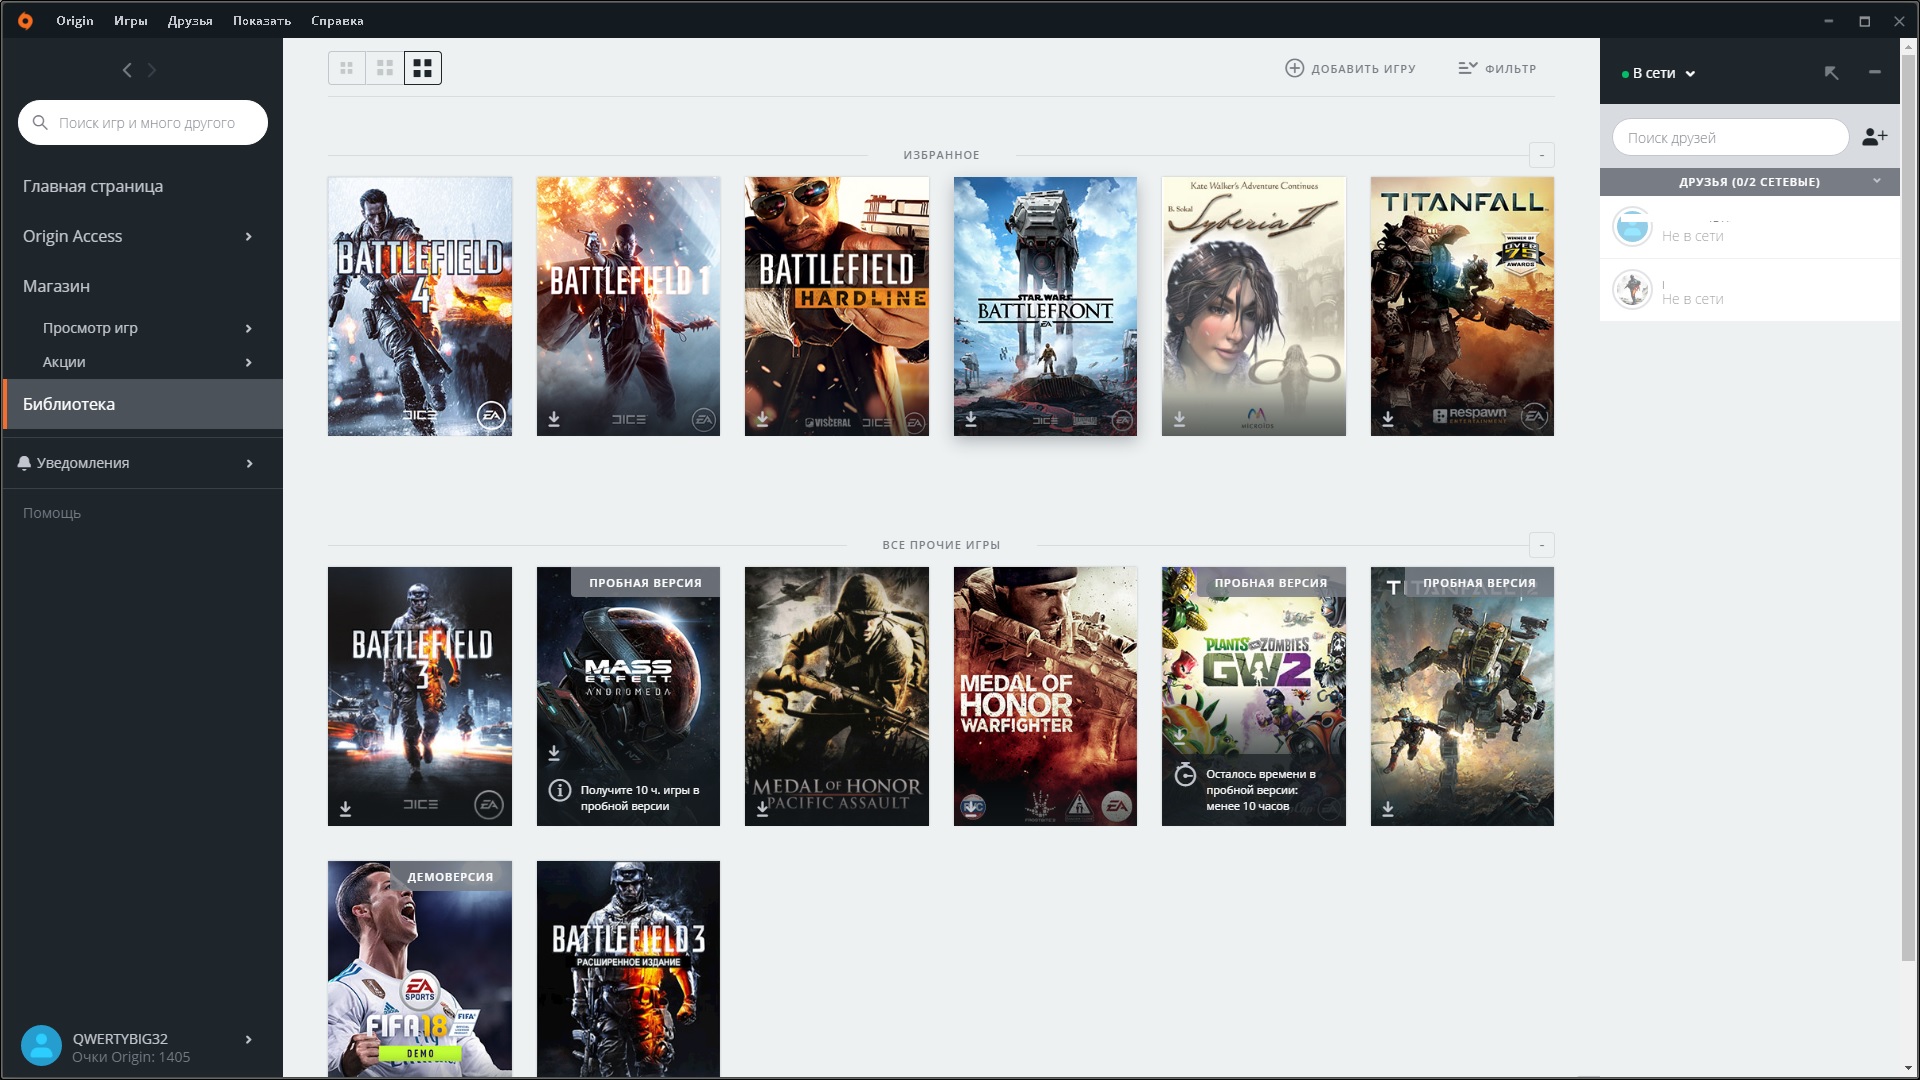1920x1080 pixels.
Task: Open Battlefield 3 Расширенное издание tile
Action: click(628, 968)
